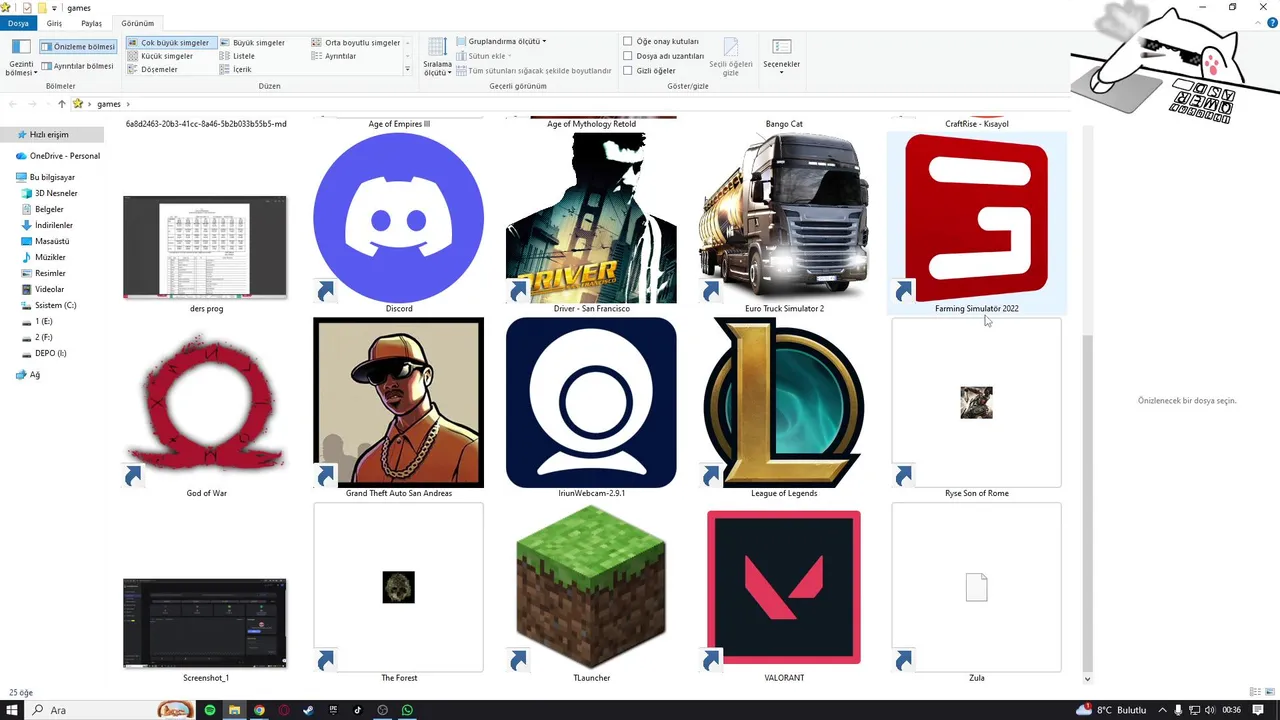The image size is (1280, 720).
Task: Select the God of War shortcut
Action: click(x=206, y=403)
